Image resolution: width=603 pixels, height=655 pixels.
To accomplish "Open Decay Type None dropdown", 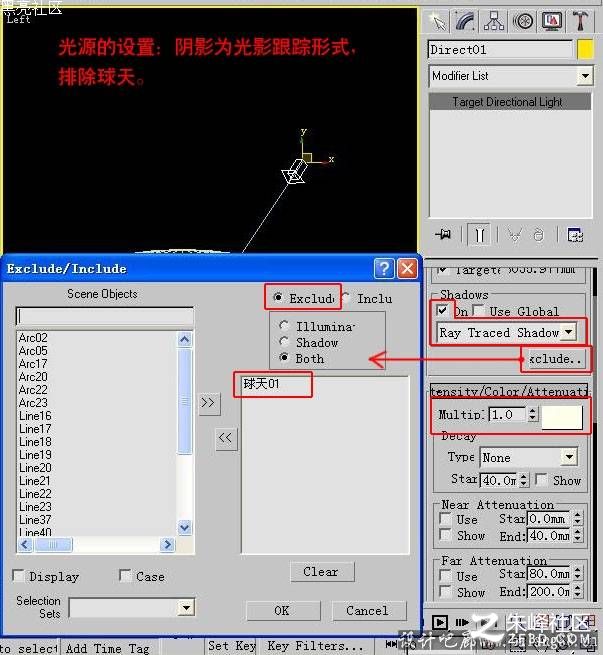I will (569, 457).
